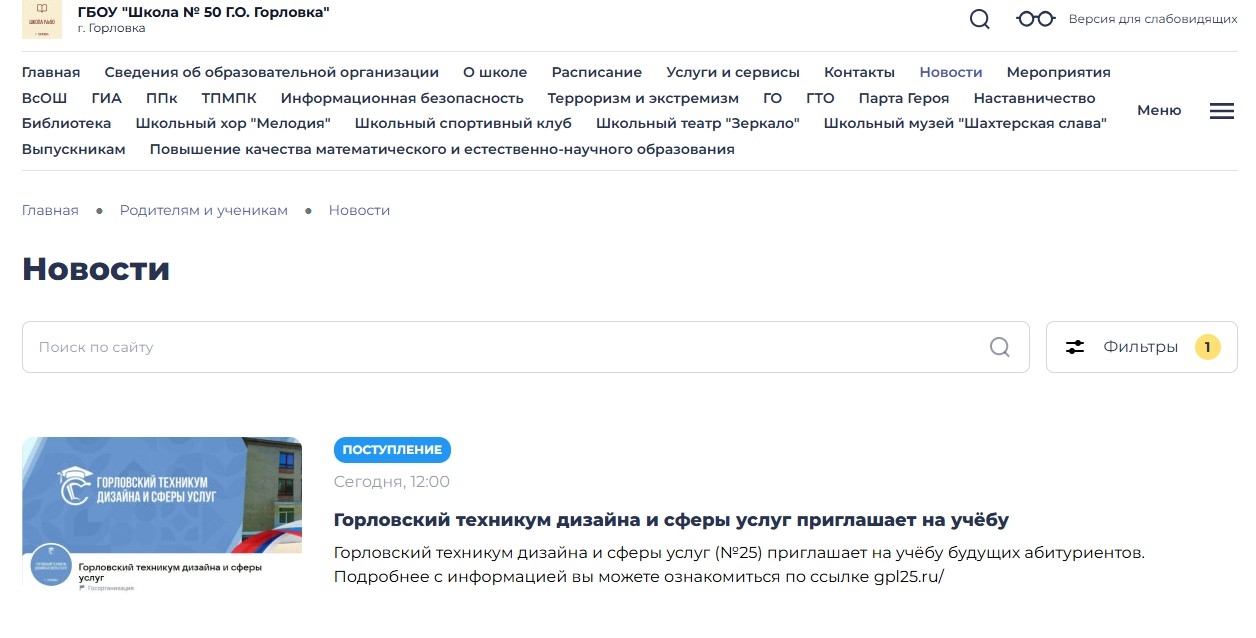
Task: Open site search via header magnifier icon
Action: pos(980,19)
